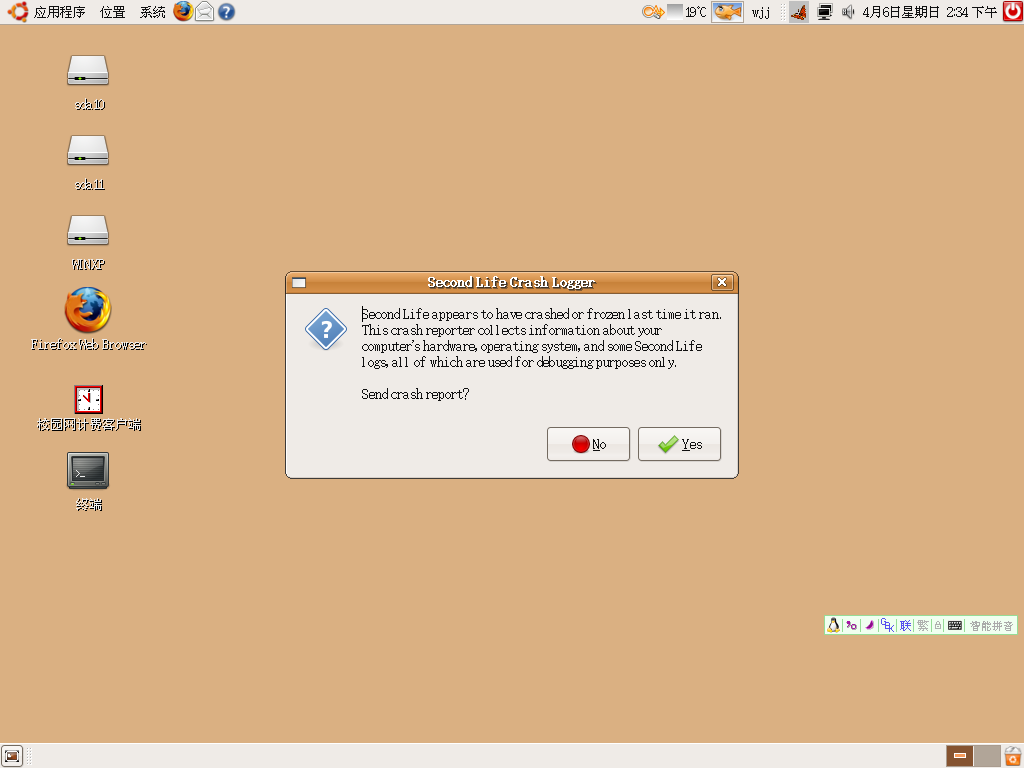The height and width of the screenshot is (768, 1024).
Task: Click the penguin icon on the input method bar
Action: tap(833, 626)
